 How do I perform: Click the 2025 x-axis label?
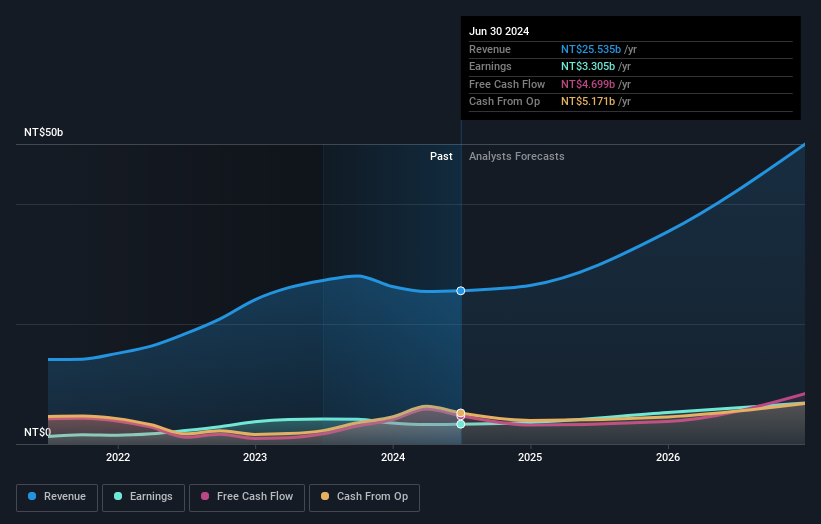pyautogui.click(x=530, y=457)
